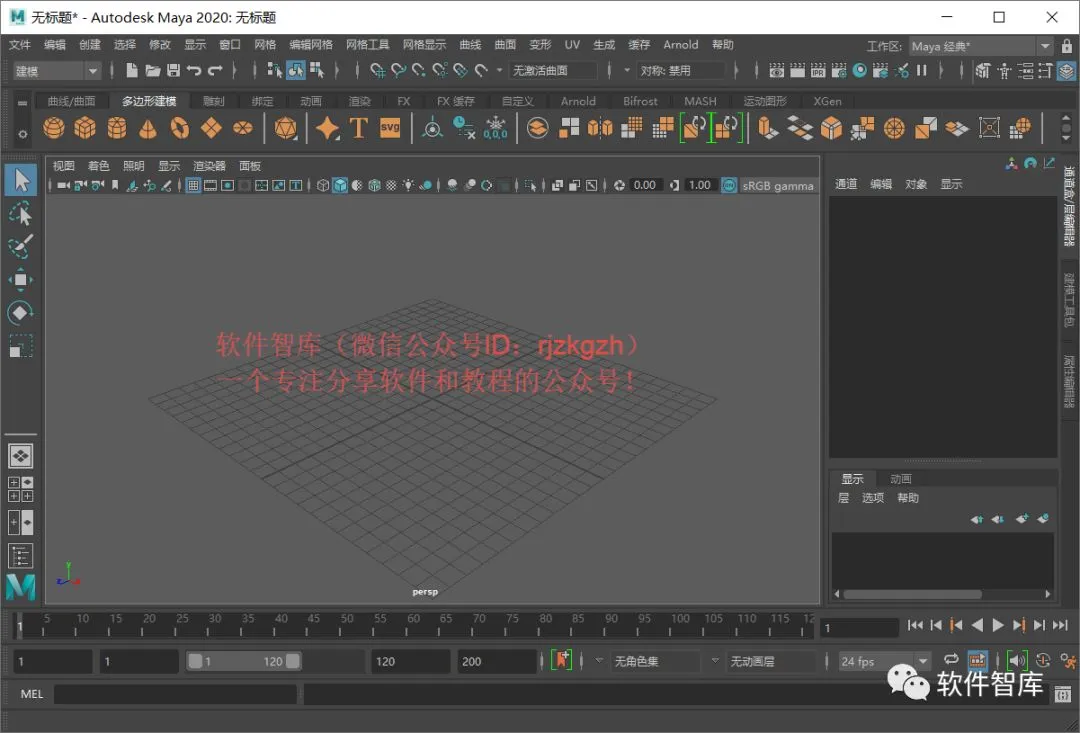The height and width of the screenshot is (733, 1080).
Task: Toggle cached playback icon
Action: click(x=977, y=660)
